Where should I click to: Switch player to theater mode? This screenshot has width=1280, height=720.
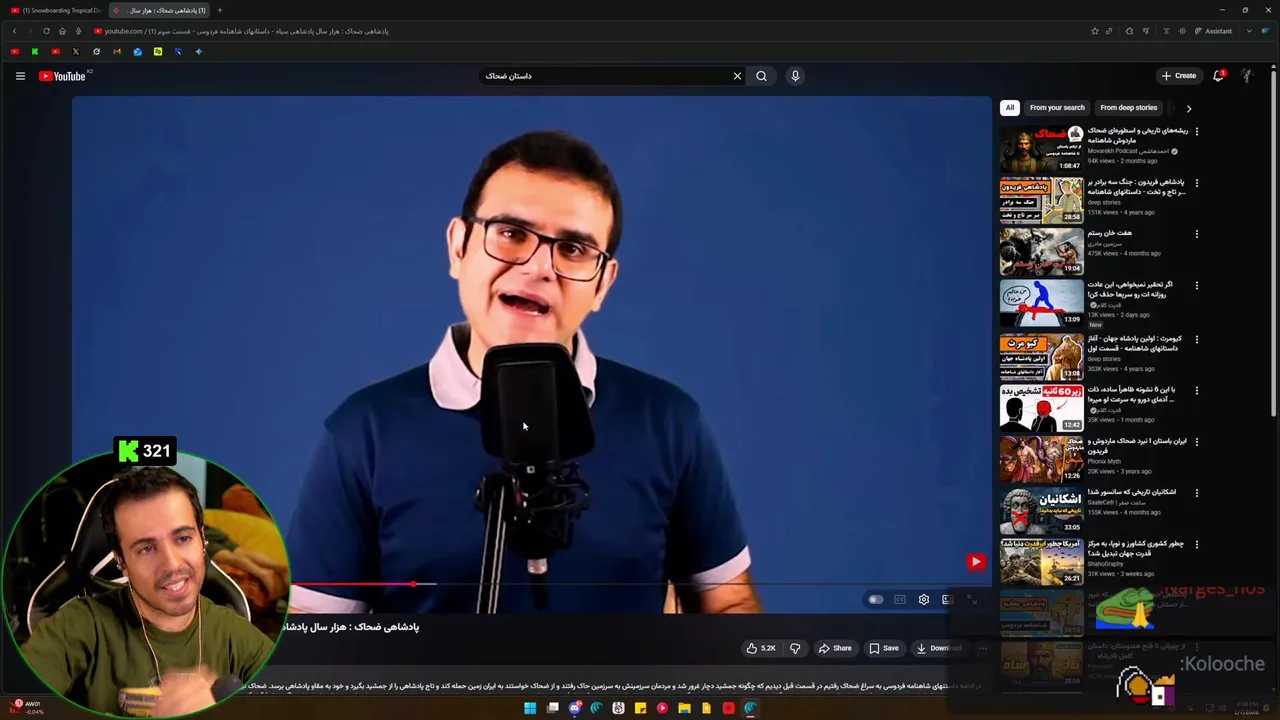point(948,600)
